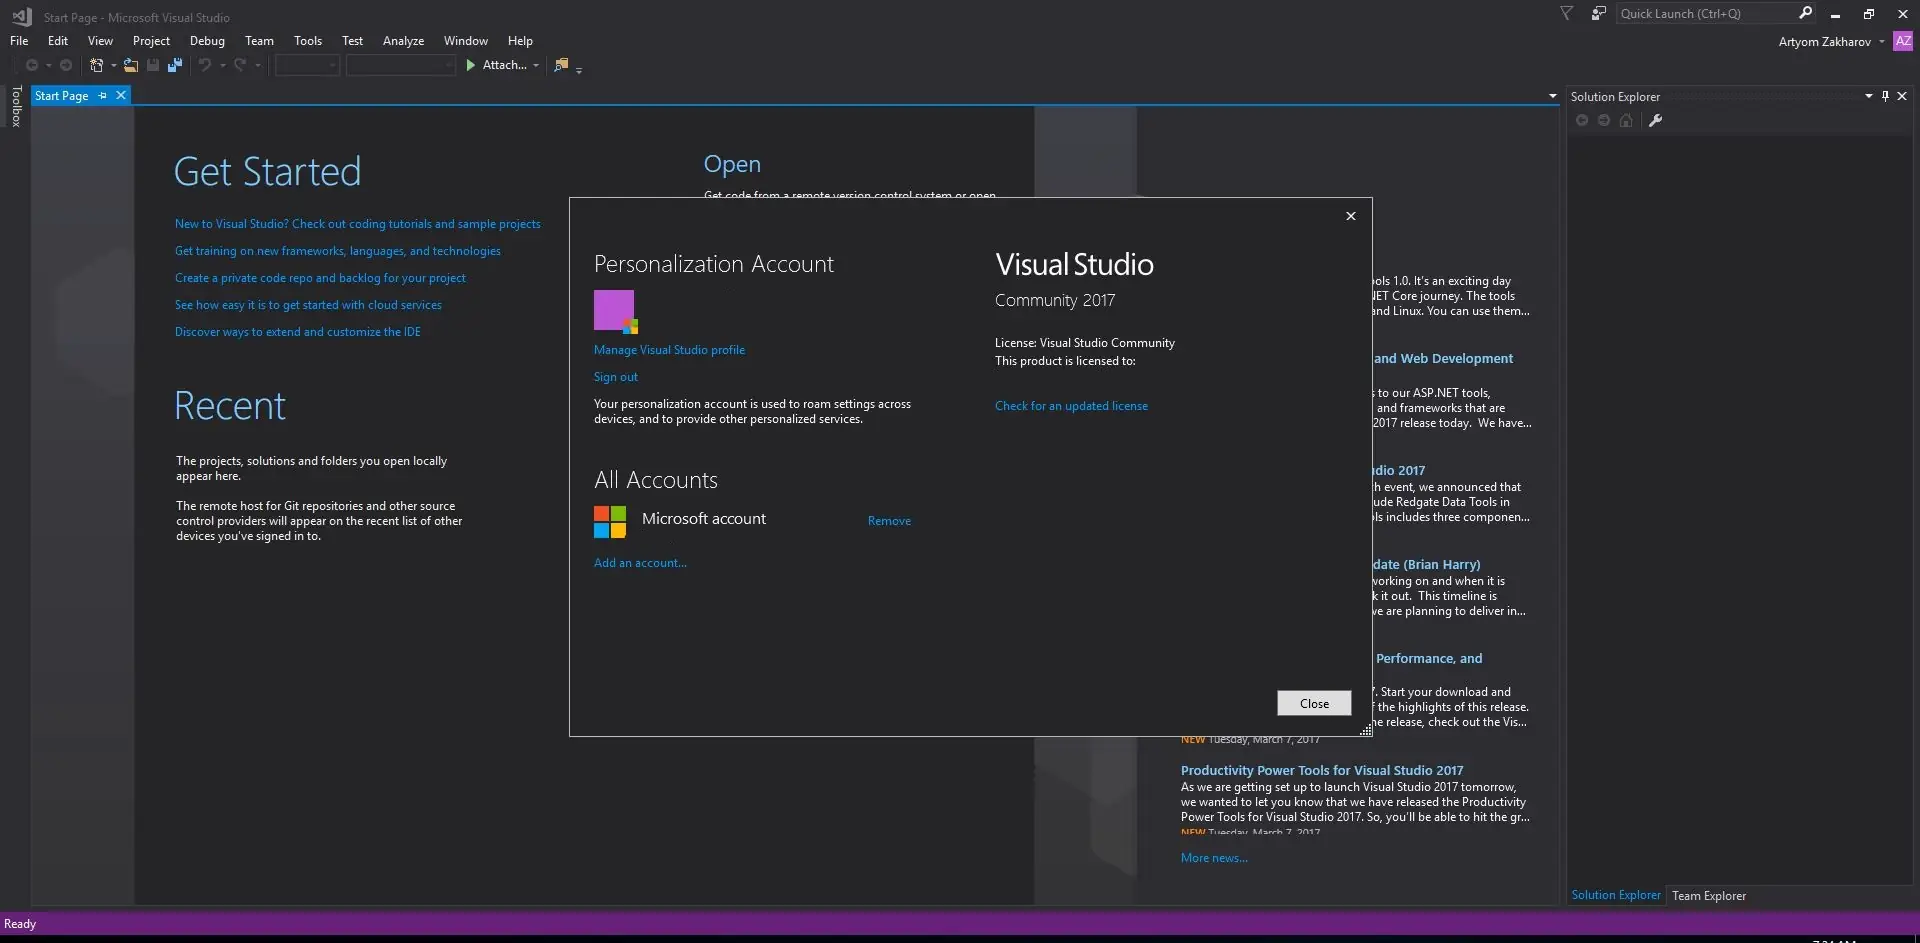Click the notifications flag icon
This screenshot has width=1920, height=943.
pos(1567,13)
